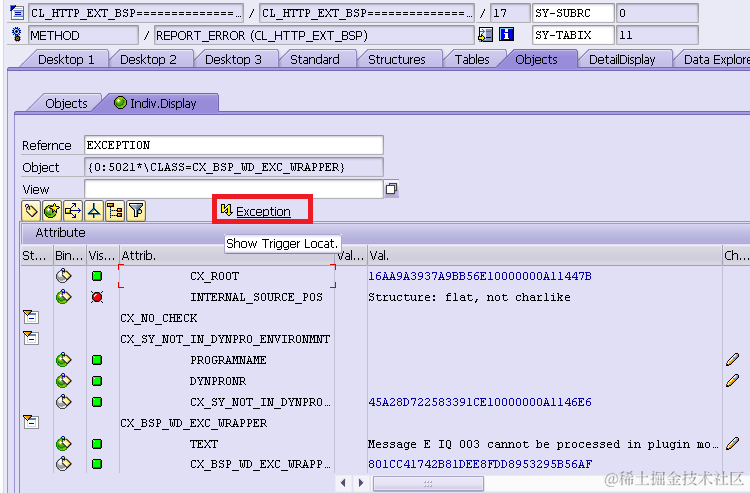Image resolution: width=750 pixels, height=493 pixels.
Task: Click the yellow tag icon in the object toolbar
Action: pos(31,210)
